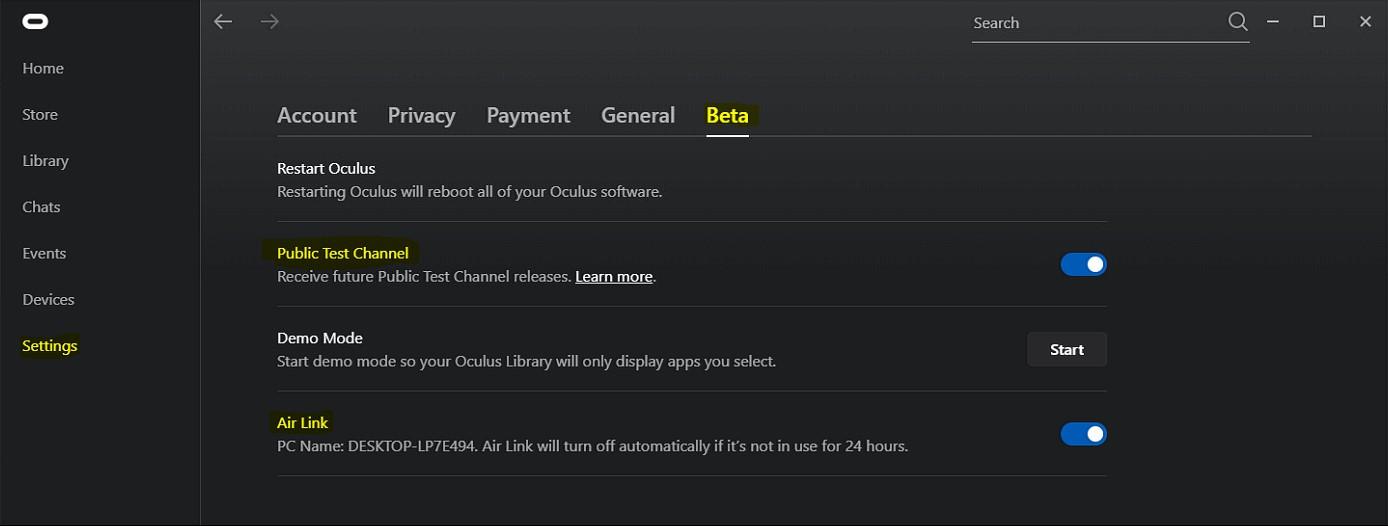Go to Store in the sidebar
The height and width of the screenshot is (526, 1388).
coord(40,114)
